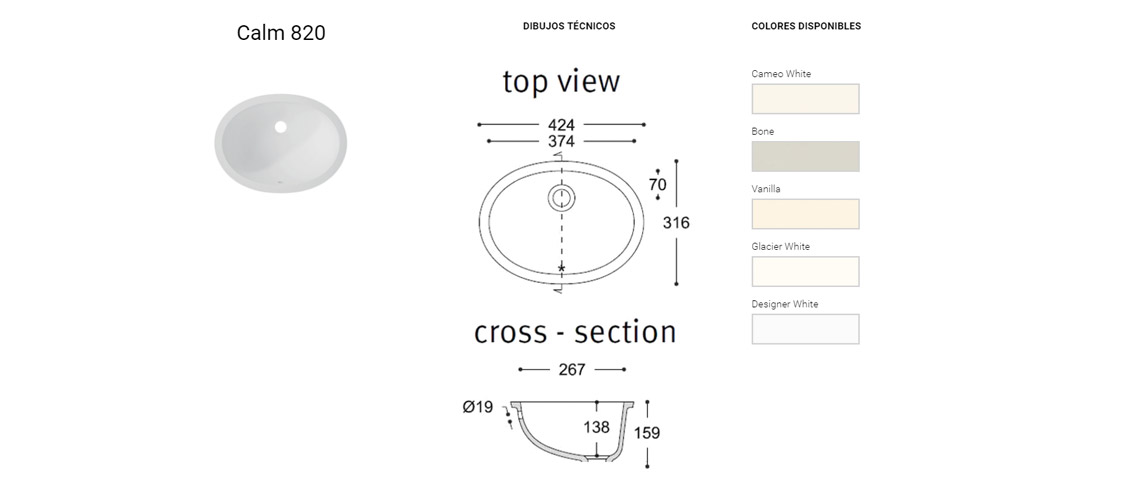Screen dimensions: 1140x487
Task: Click the 316 height dimension label
Action: (676, 223)
